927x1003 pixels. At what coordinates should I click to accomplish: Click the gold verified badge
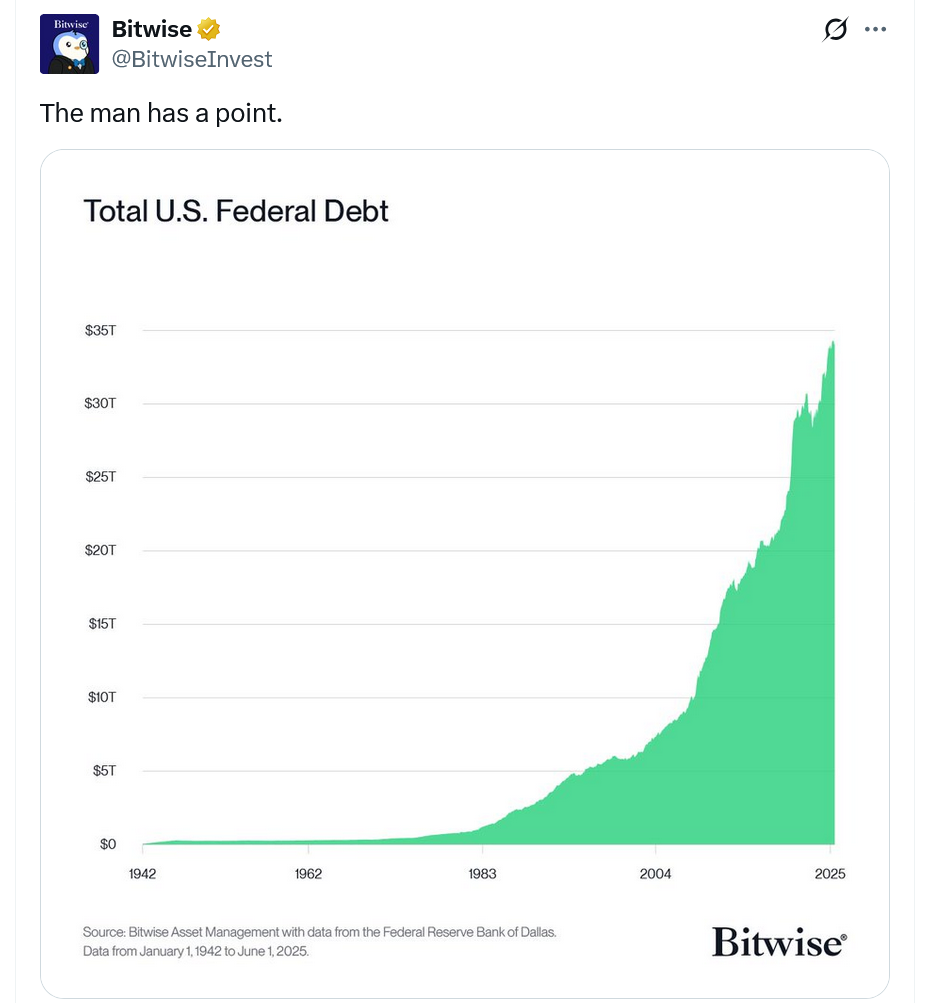[209, 30]
